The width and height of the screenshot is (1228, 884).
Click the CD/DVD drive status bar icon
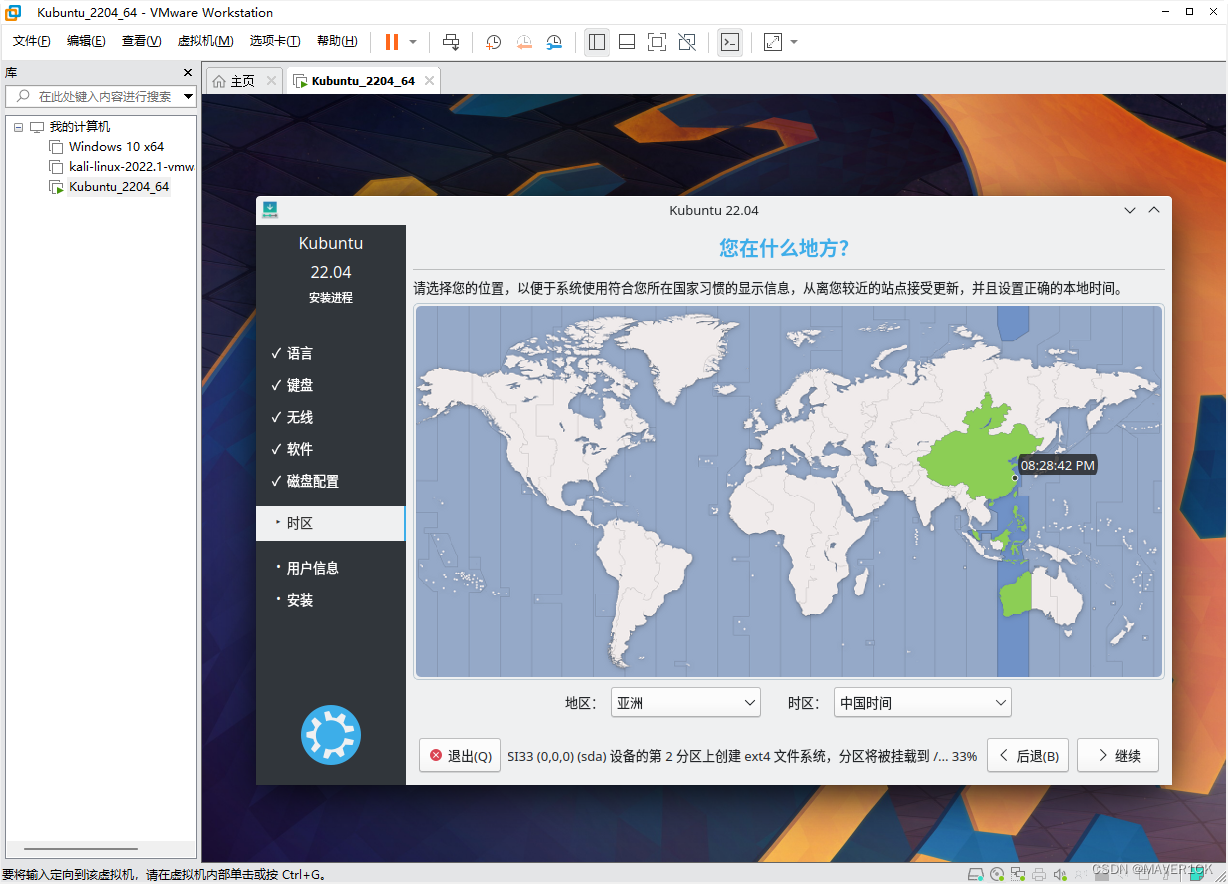click(x=997, y=873)
